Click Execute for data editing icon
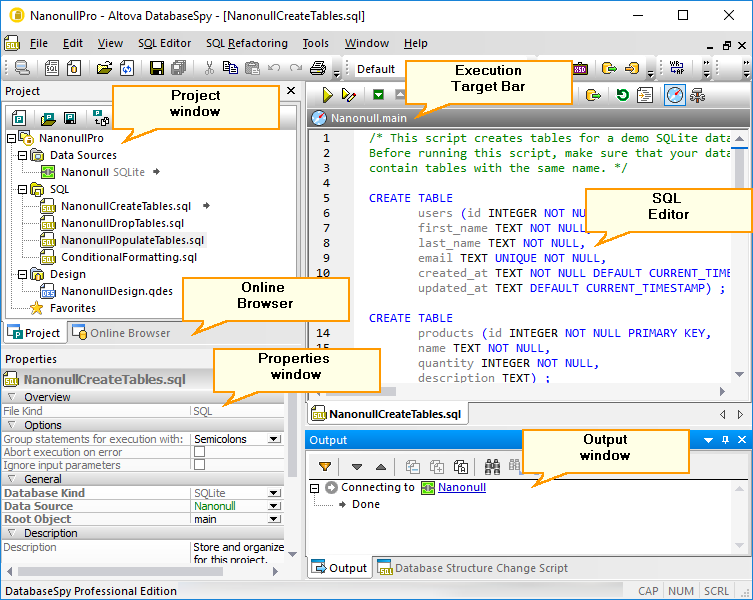Viewport: 753px width, 600px height. (x=349, y=95)
